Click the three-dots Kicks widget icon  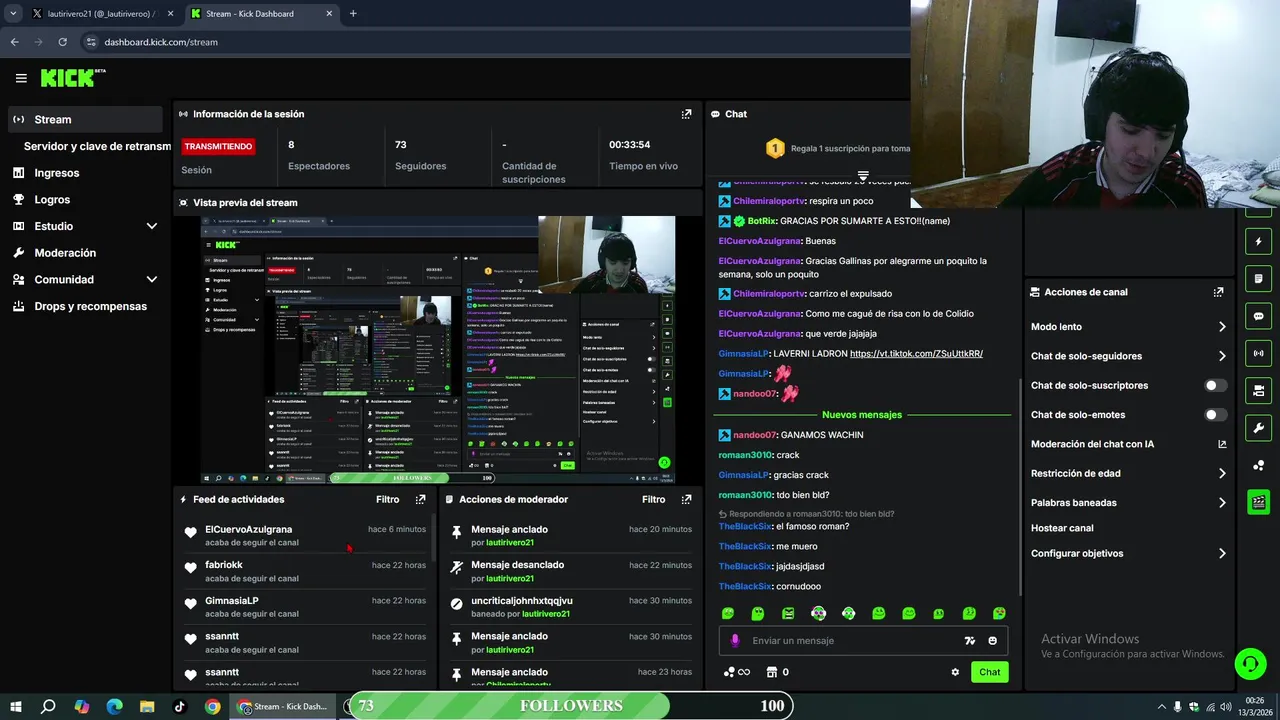click(x=1258, y=465)
